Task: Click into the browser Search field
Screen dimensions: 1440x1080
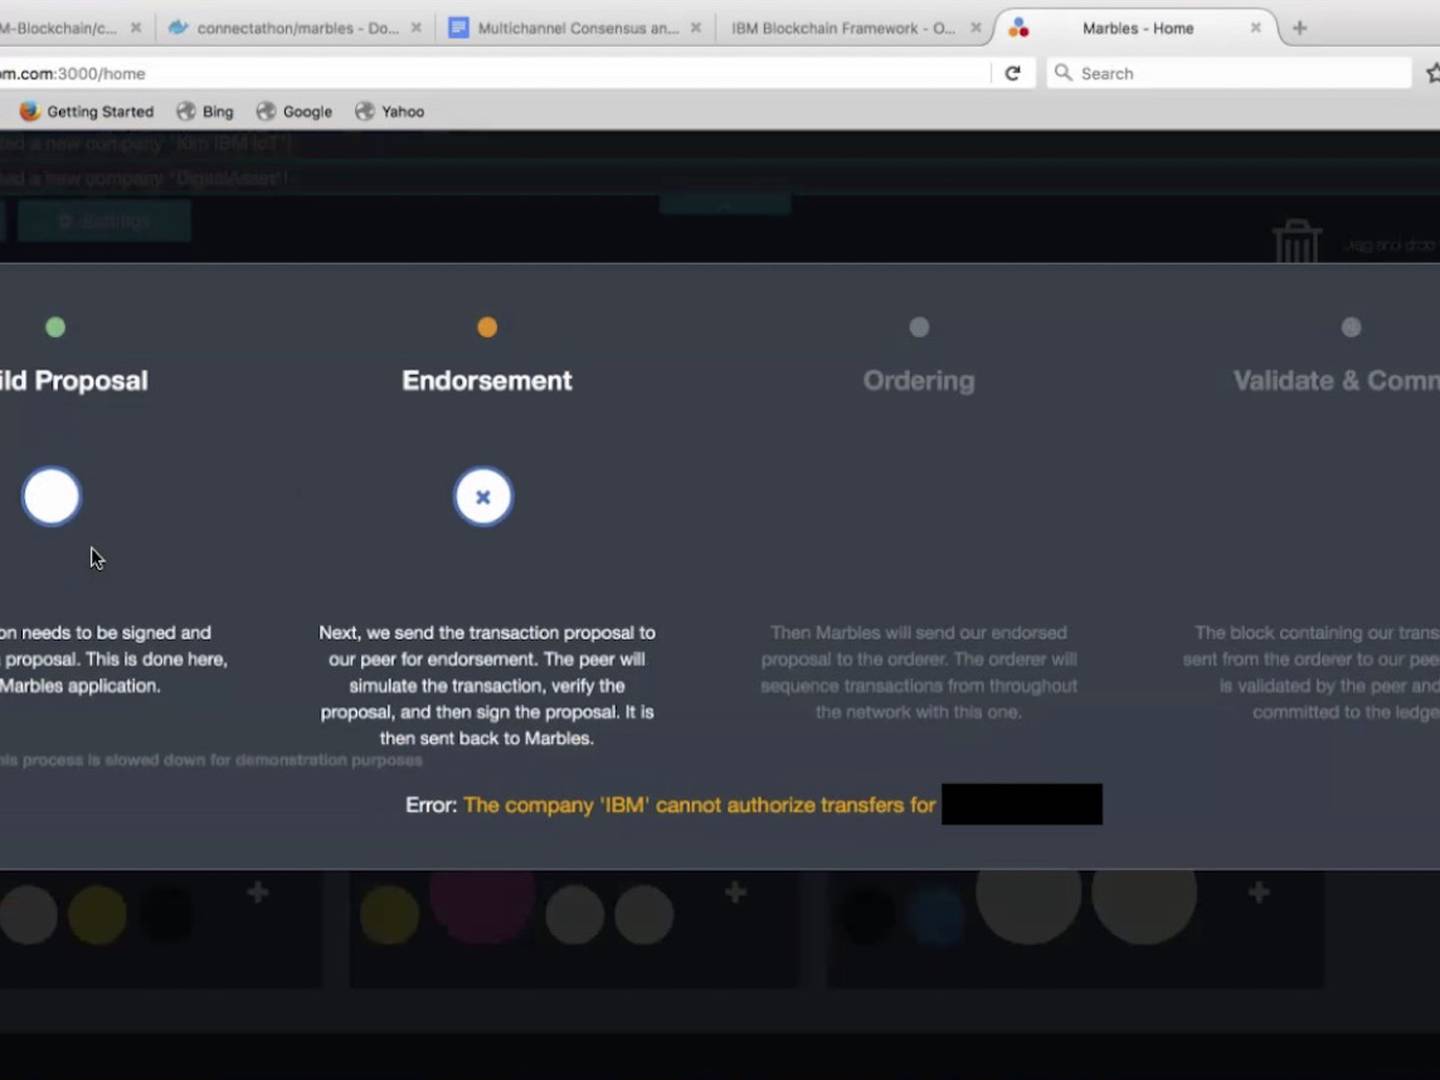Action: tap(1229, 73)
